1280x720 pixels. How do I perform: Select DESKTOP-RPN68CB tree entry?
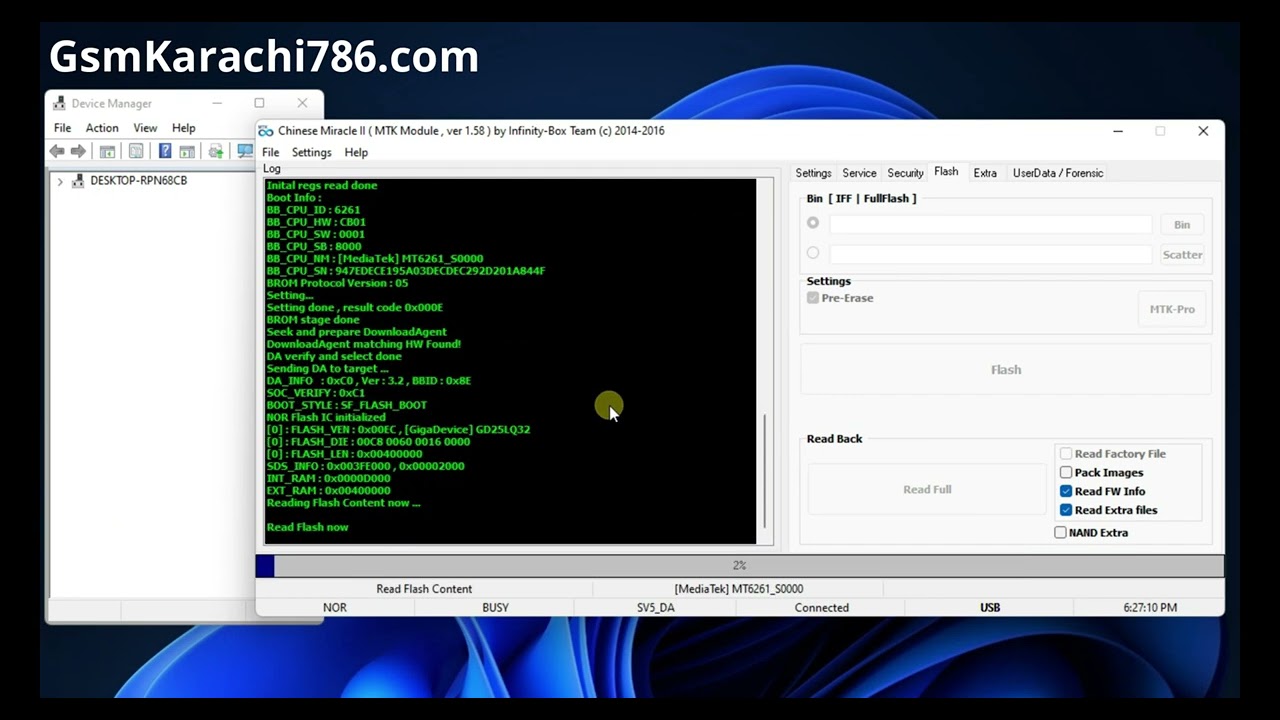pos(138,181)
